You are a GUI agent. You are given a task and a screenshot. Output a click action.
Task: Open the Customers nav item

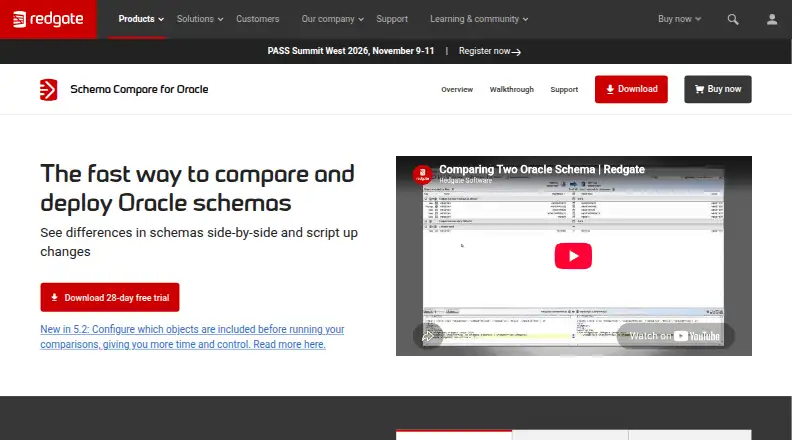pyautogui.click(x=258, y=19)
